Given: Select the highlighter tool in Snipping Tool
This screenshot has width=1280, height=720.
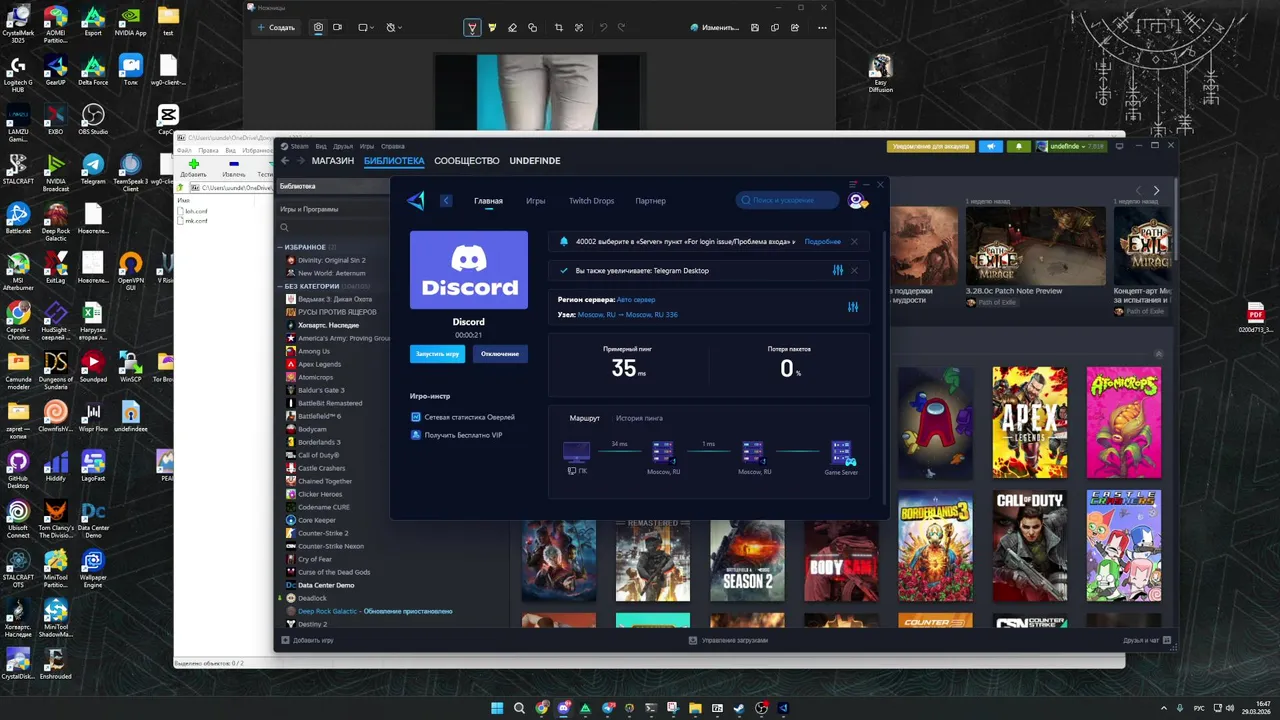Looking at the screenshot, I should (492, 28).
